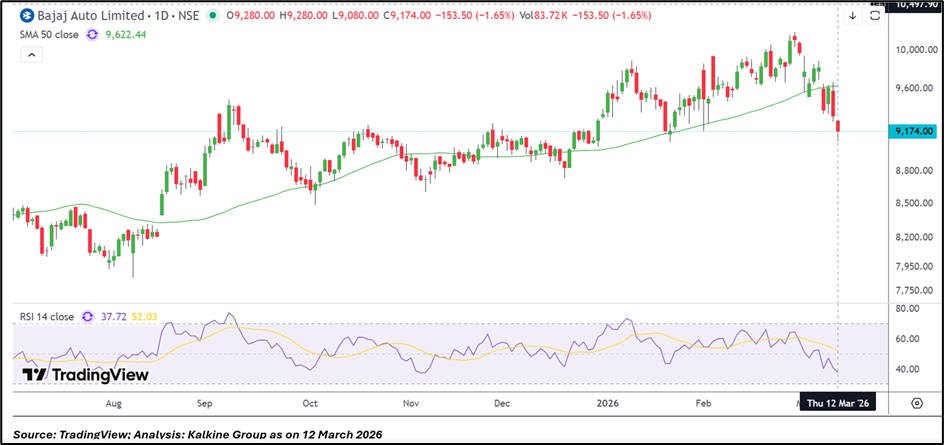
Task: Collapse the indicator legend with chevron button
Action: pos(31,54)
